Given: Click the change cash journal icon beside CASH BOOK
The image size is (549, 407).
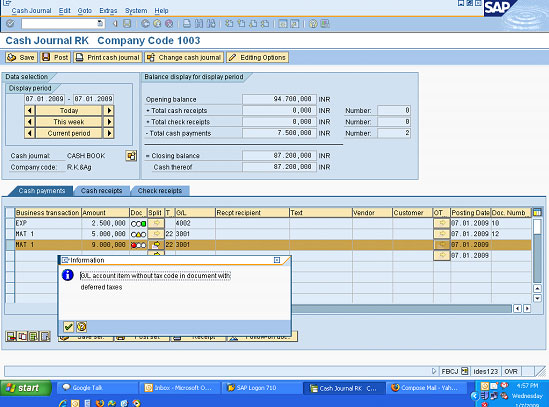Looking at the screenshot, I should (x=131, y=156).
